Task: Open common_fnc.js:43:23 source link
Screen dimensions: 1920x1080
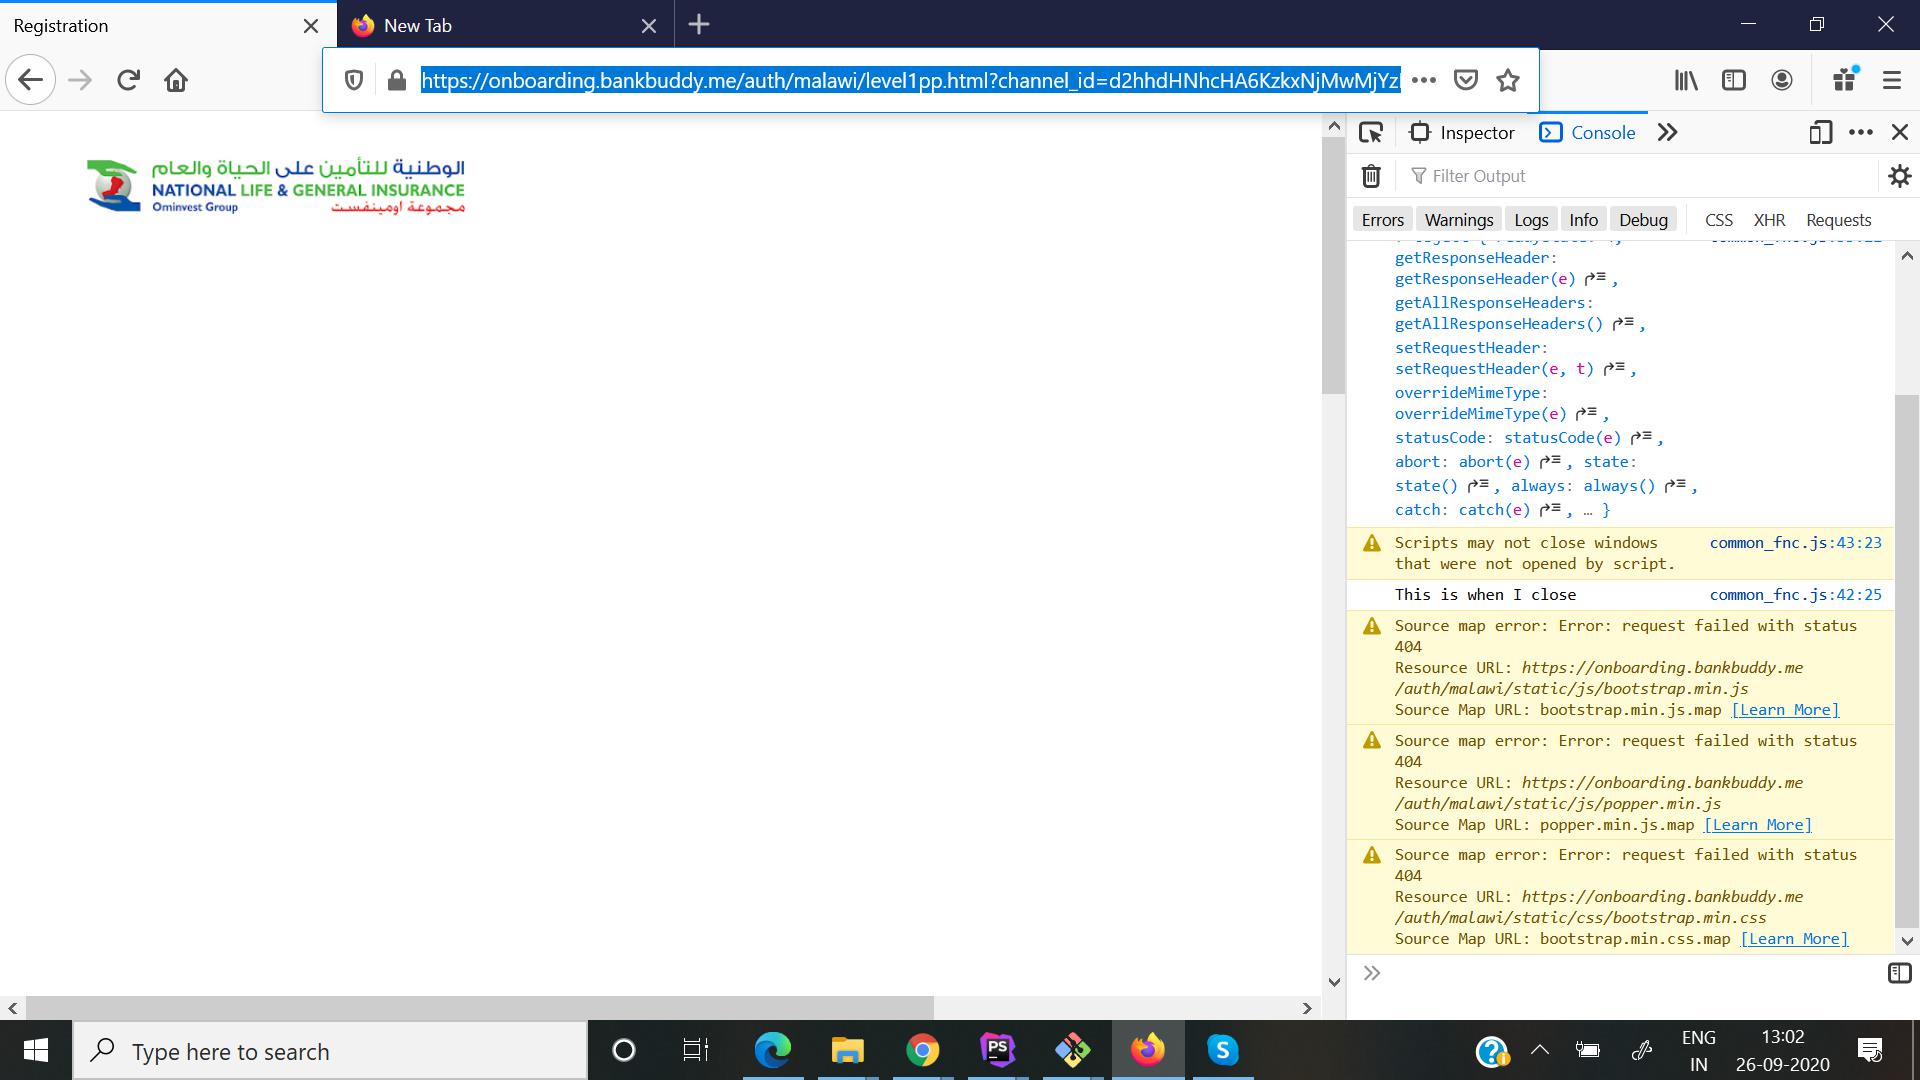Action: click(1795, 542)
